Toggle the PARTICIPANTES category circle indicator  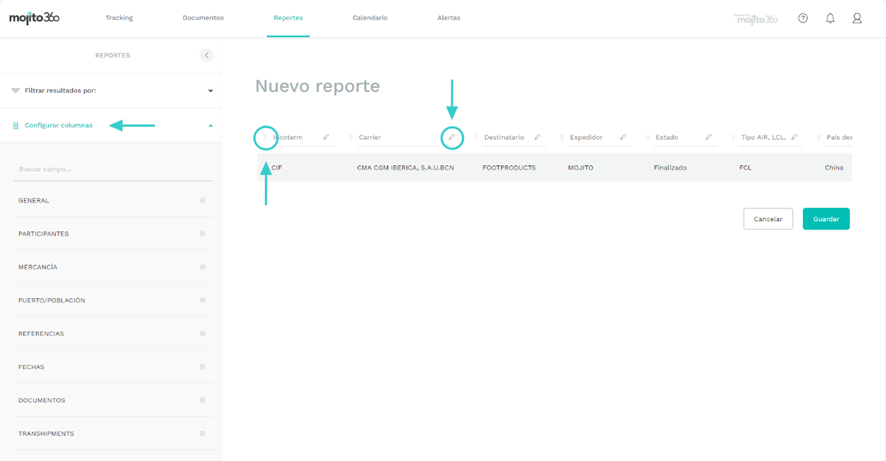tap(202, 234)
